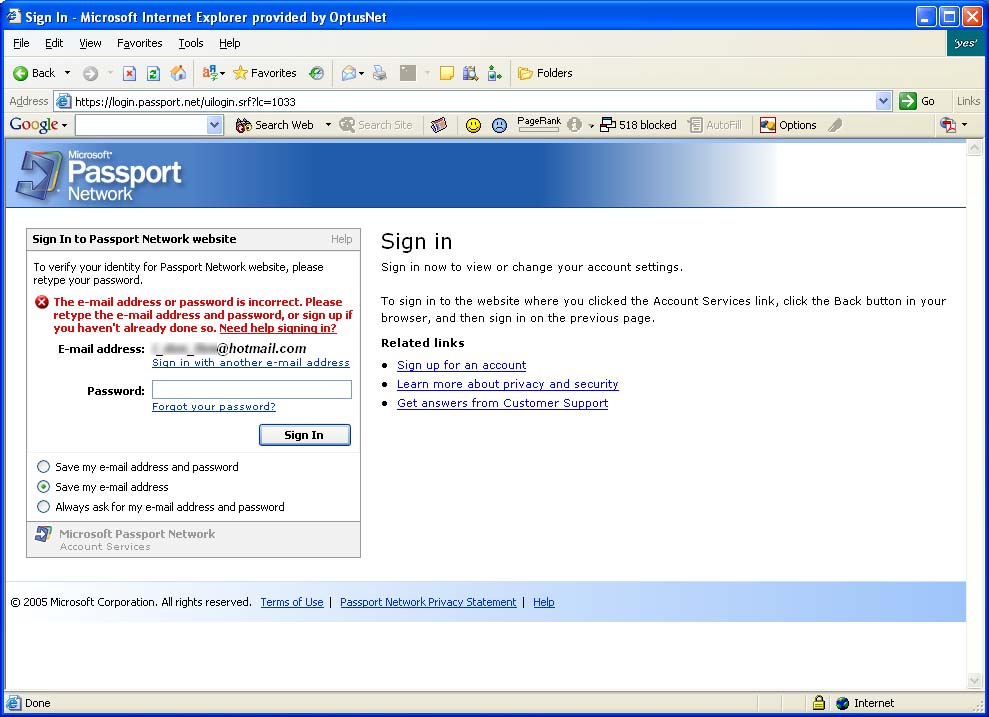Click the Adobe PDF toolbar icon
989x717 pixels.
coord(948,125)
